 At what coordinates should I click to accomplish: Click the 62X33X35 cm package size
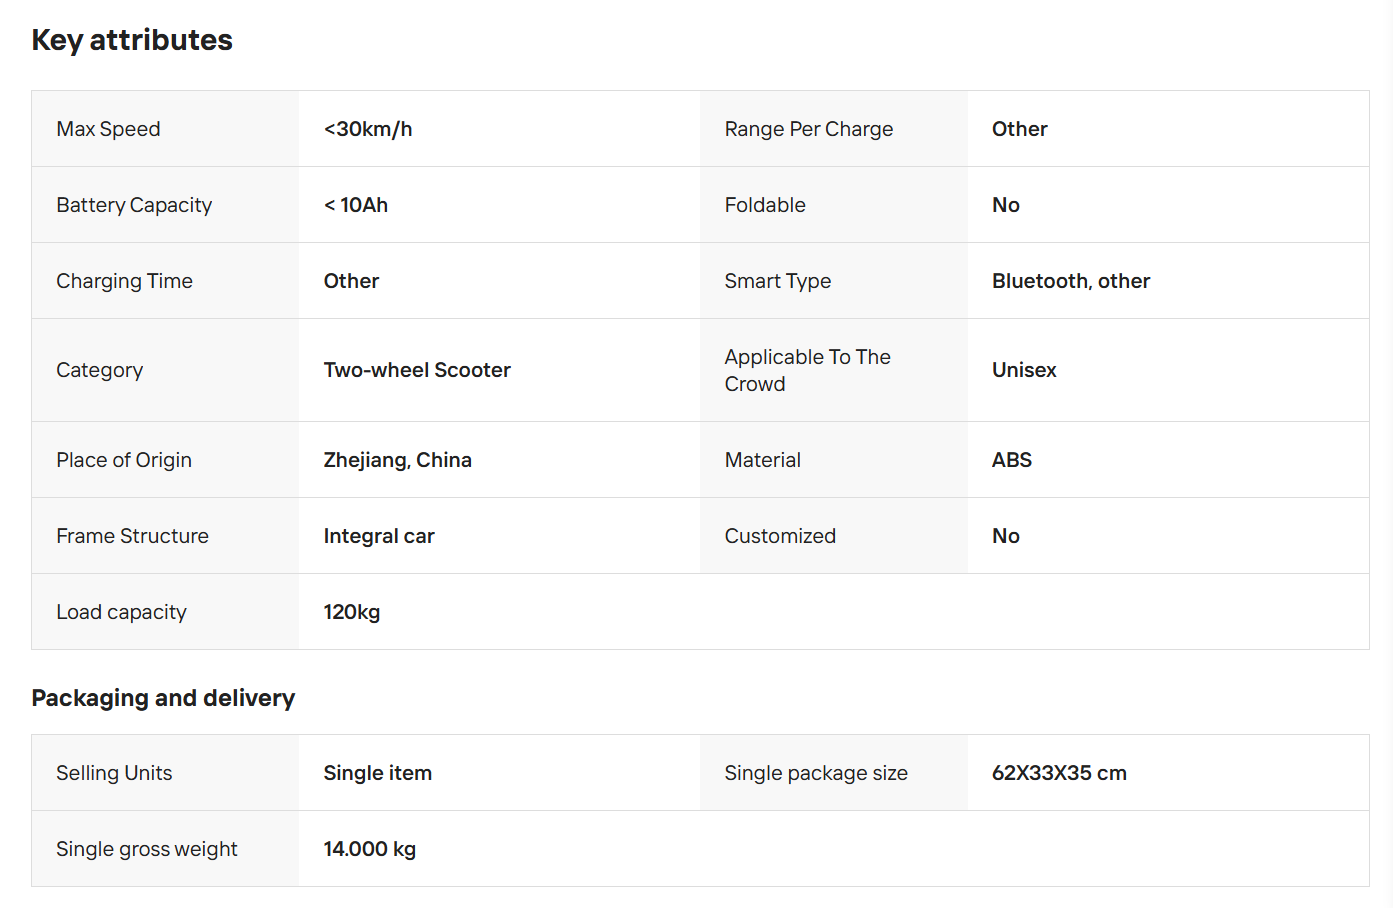pyautogui.click(x=1059, y=773)
